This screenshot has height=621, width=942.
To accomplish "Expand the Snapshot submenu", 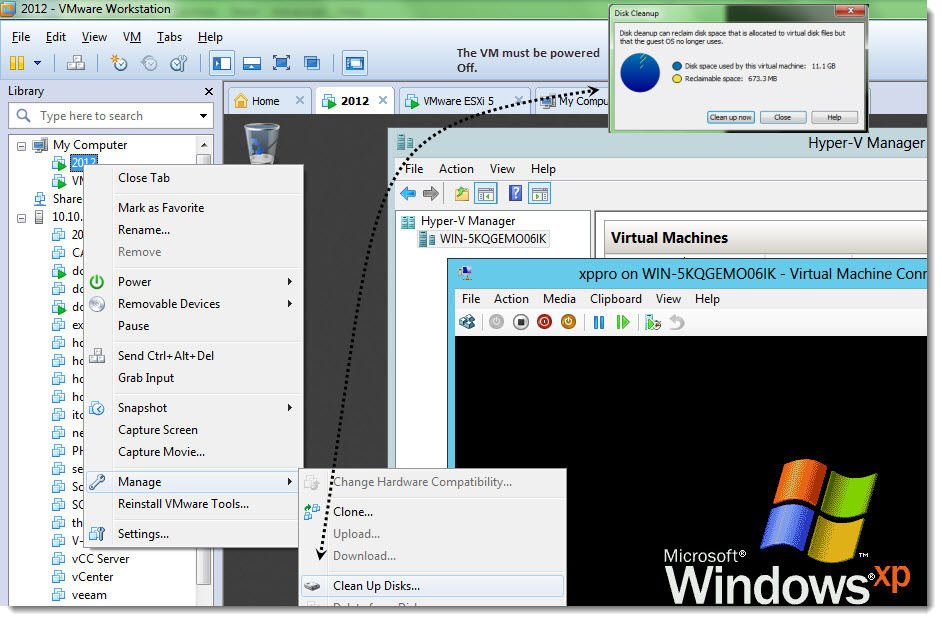I will (x=192, y=408).
